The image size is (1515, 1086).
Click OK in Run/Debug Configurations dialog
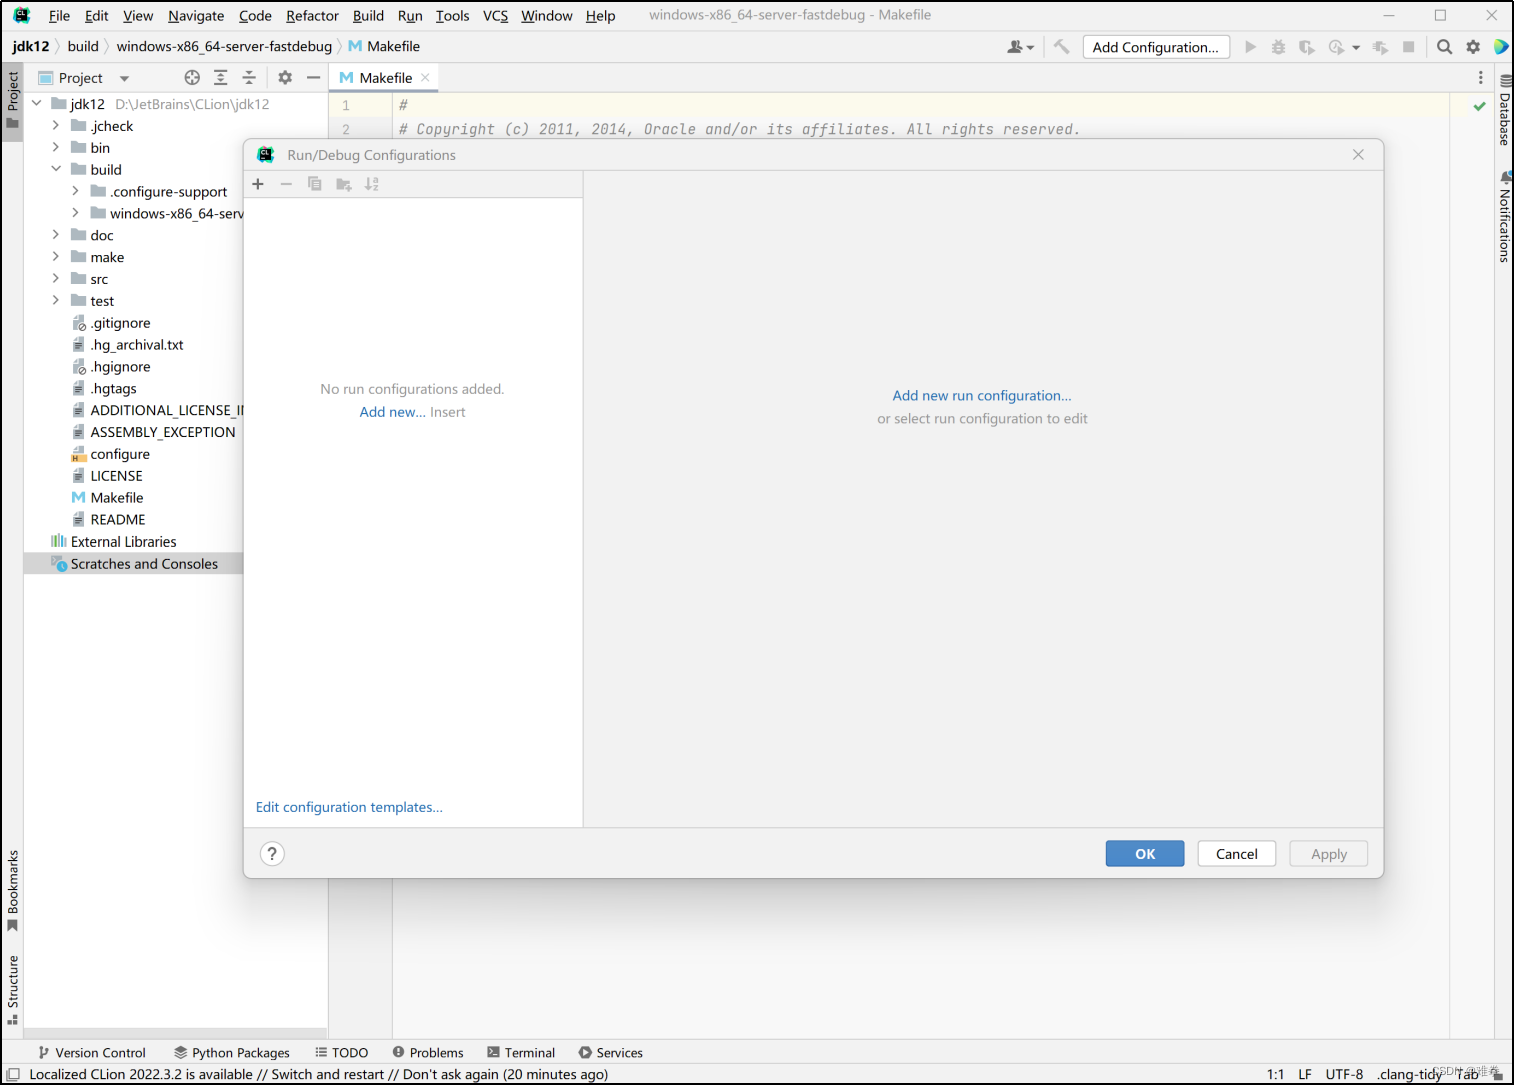coord(1145,854)
